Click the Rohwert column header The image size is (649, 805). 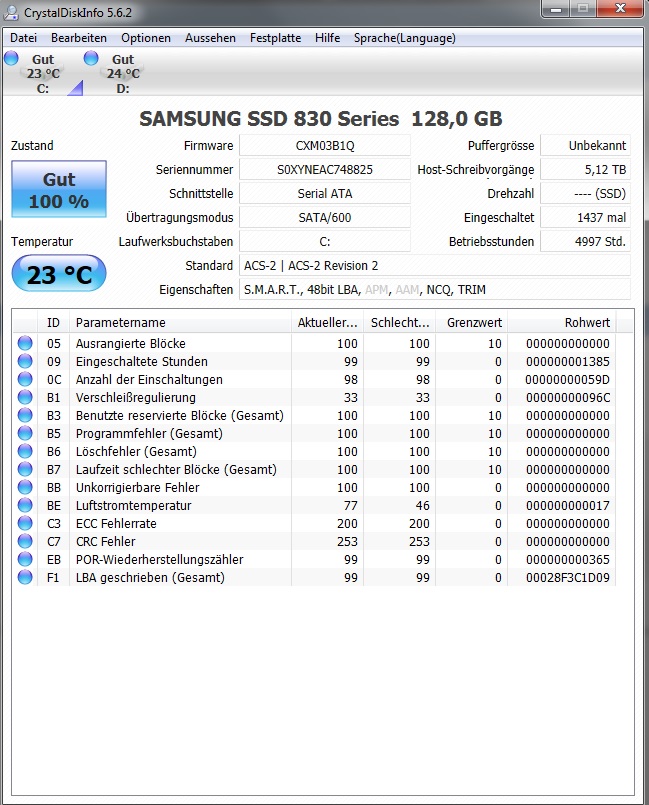pyautogui.click(x=562, y=322)
